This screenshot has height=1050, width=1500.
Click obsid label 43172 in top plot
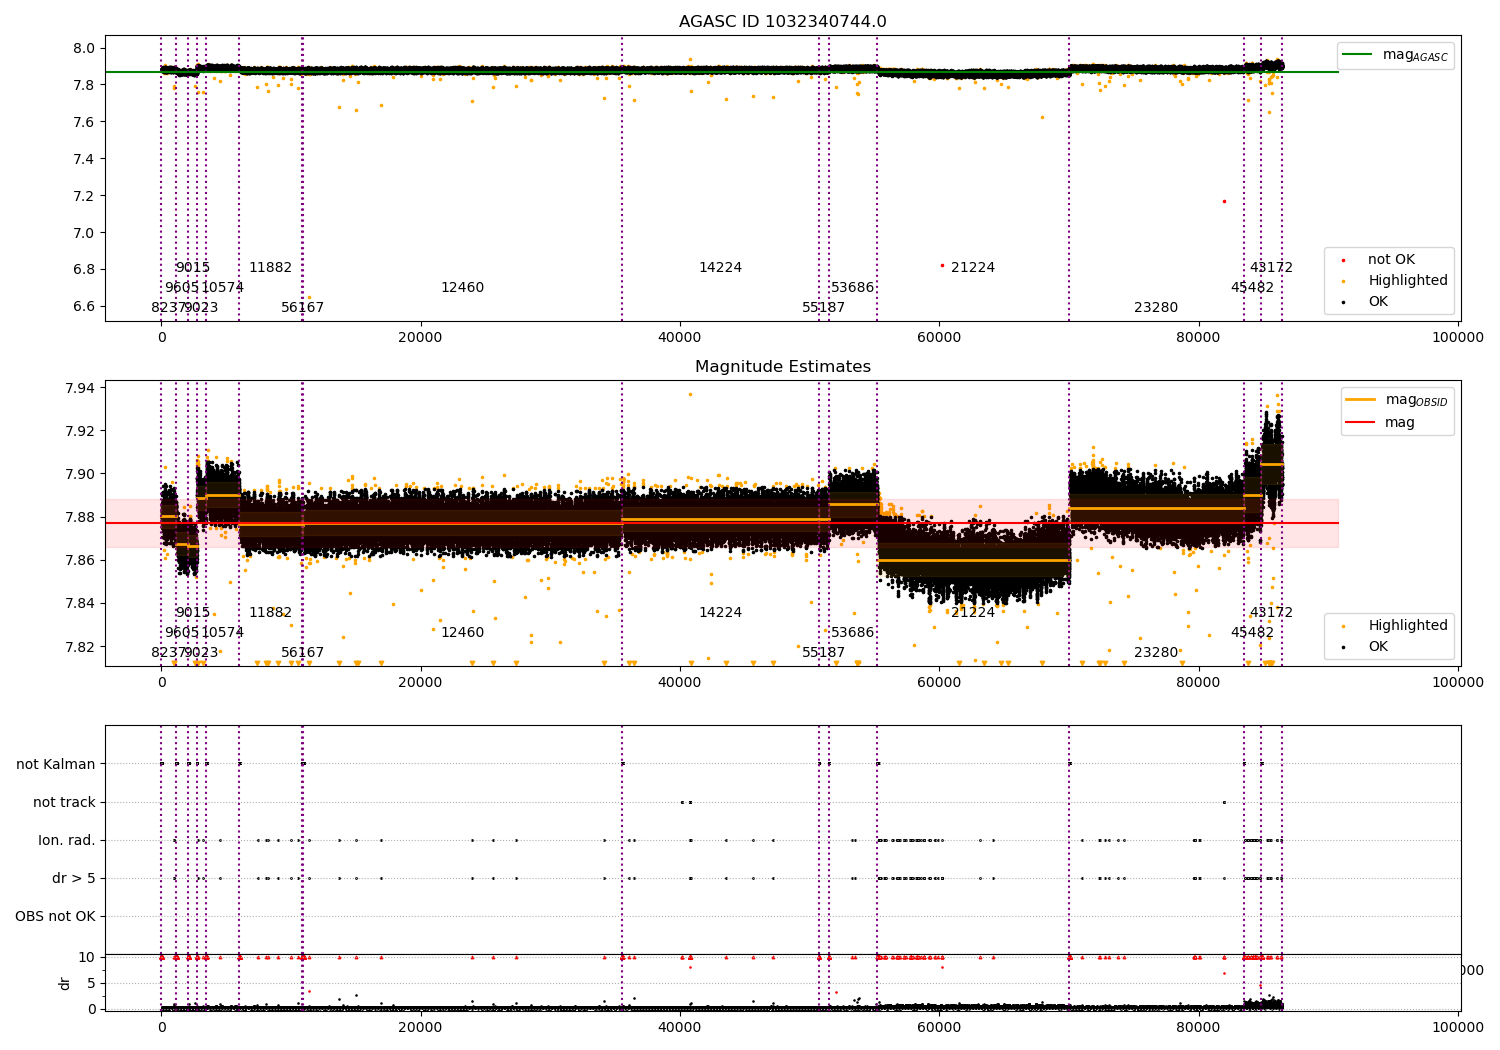(1271, 268)
